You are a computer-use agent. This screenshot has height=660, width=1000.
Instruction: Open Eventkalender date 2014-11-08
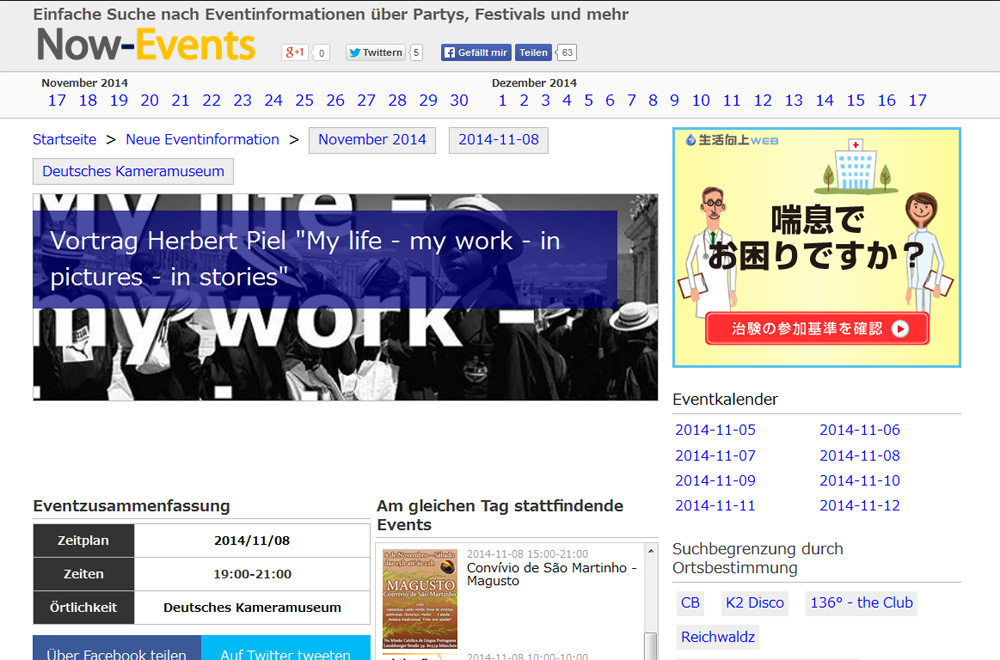pyautogui.click(x=860, y=456)
